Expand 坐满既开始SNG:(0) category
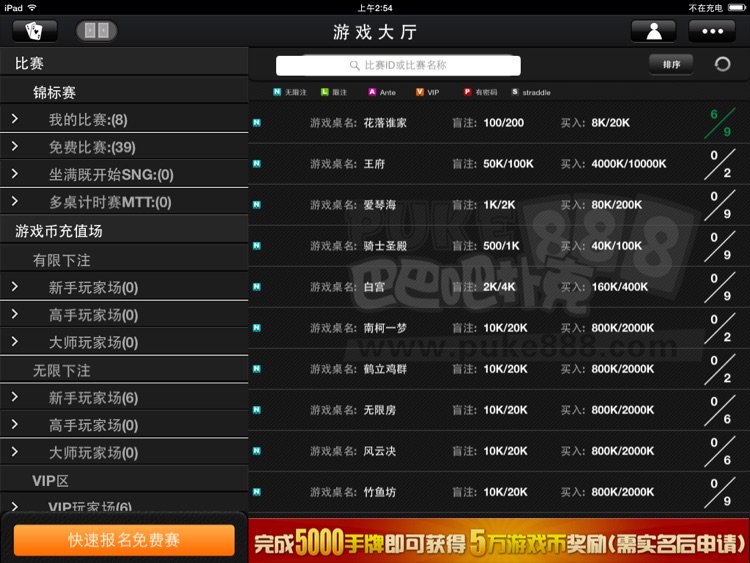Viewport: 750px width, 563px height. pyautogui.click(x=124, y=174)
